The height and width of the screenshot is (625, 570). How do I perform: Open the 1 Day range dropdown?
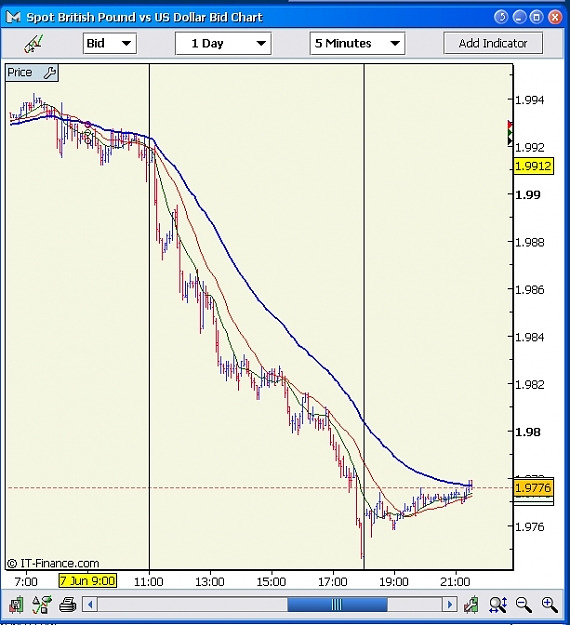tap(223, 43)
